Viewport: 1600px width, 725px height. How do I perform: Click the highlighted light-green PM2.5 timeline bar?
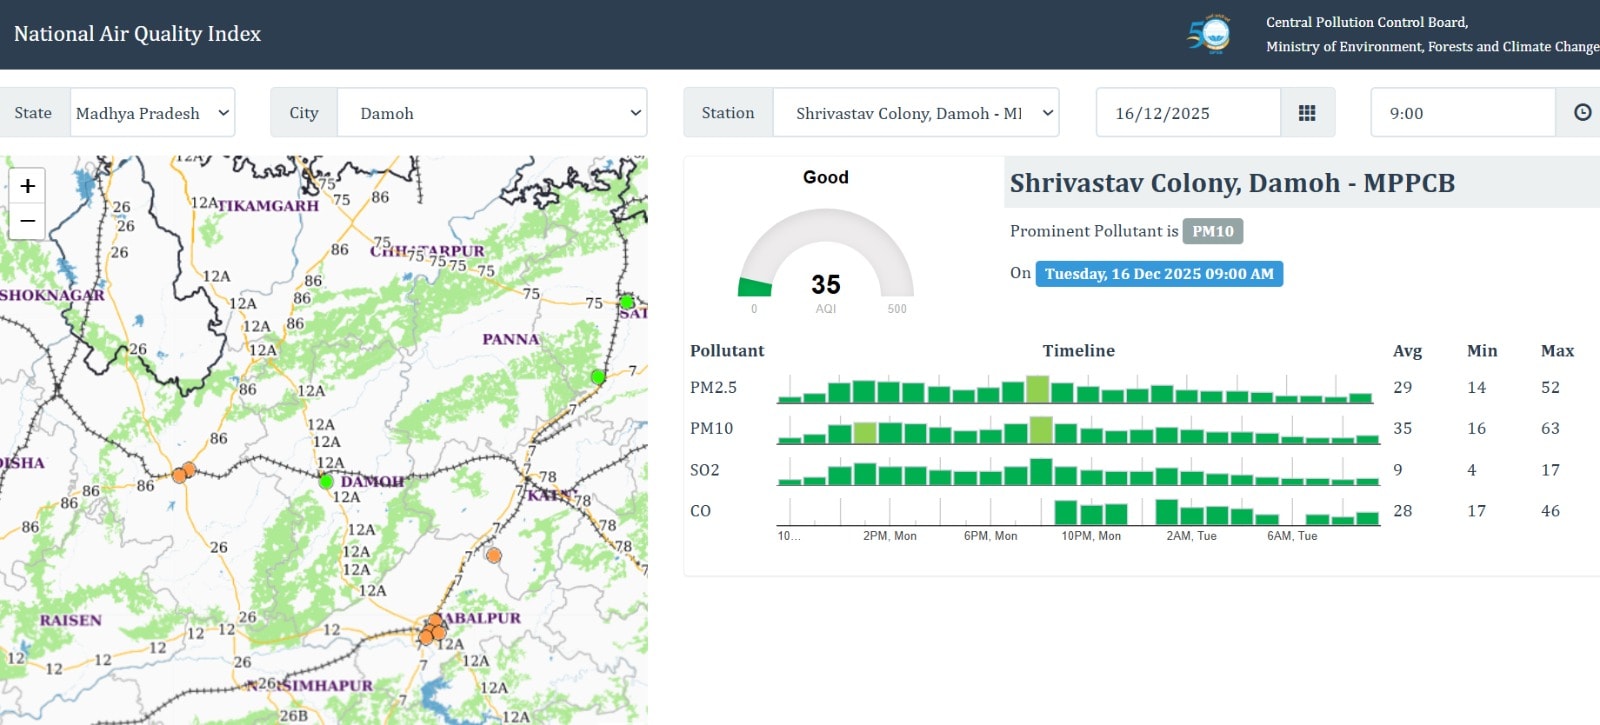point(1038,389)
